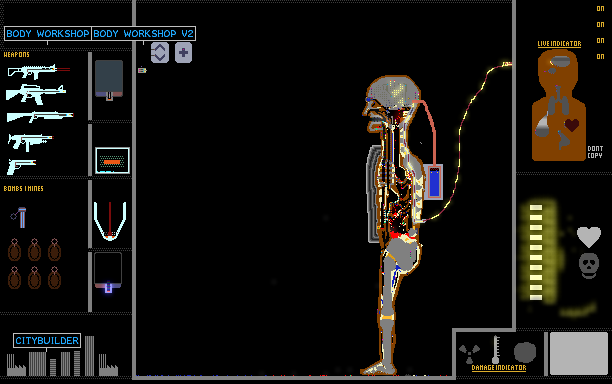Select the pistol in the weapons list
612x384 pixels.
click(x=21, y=166)
